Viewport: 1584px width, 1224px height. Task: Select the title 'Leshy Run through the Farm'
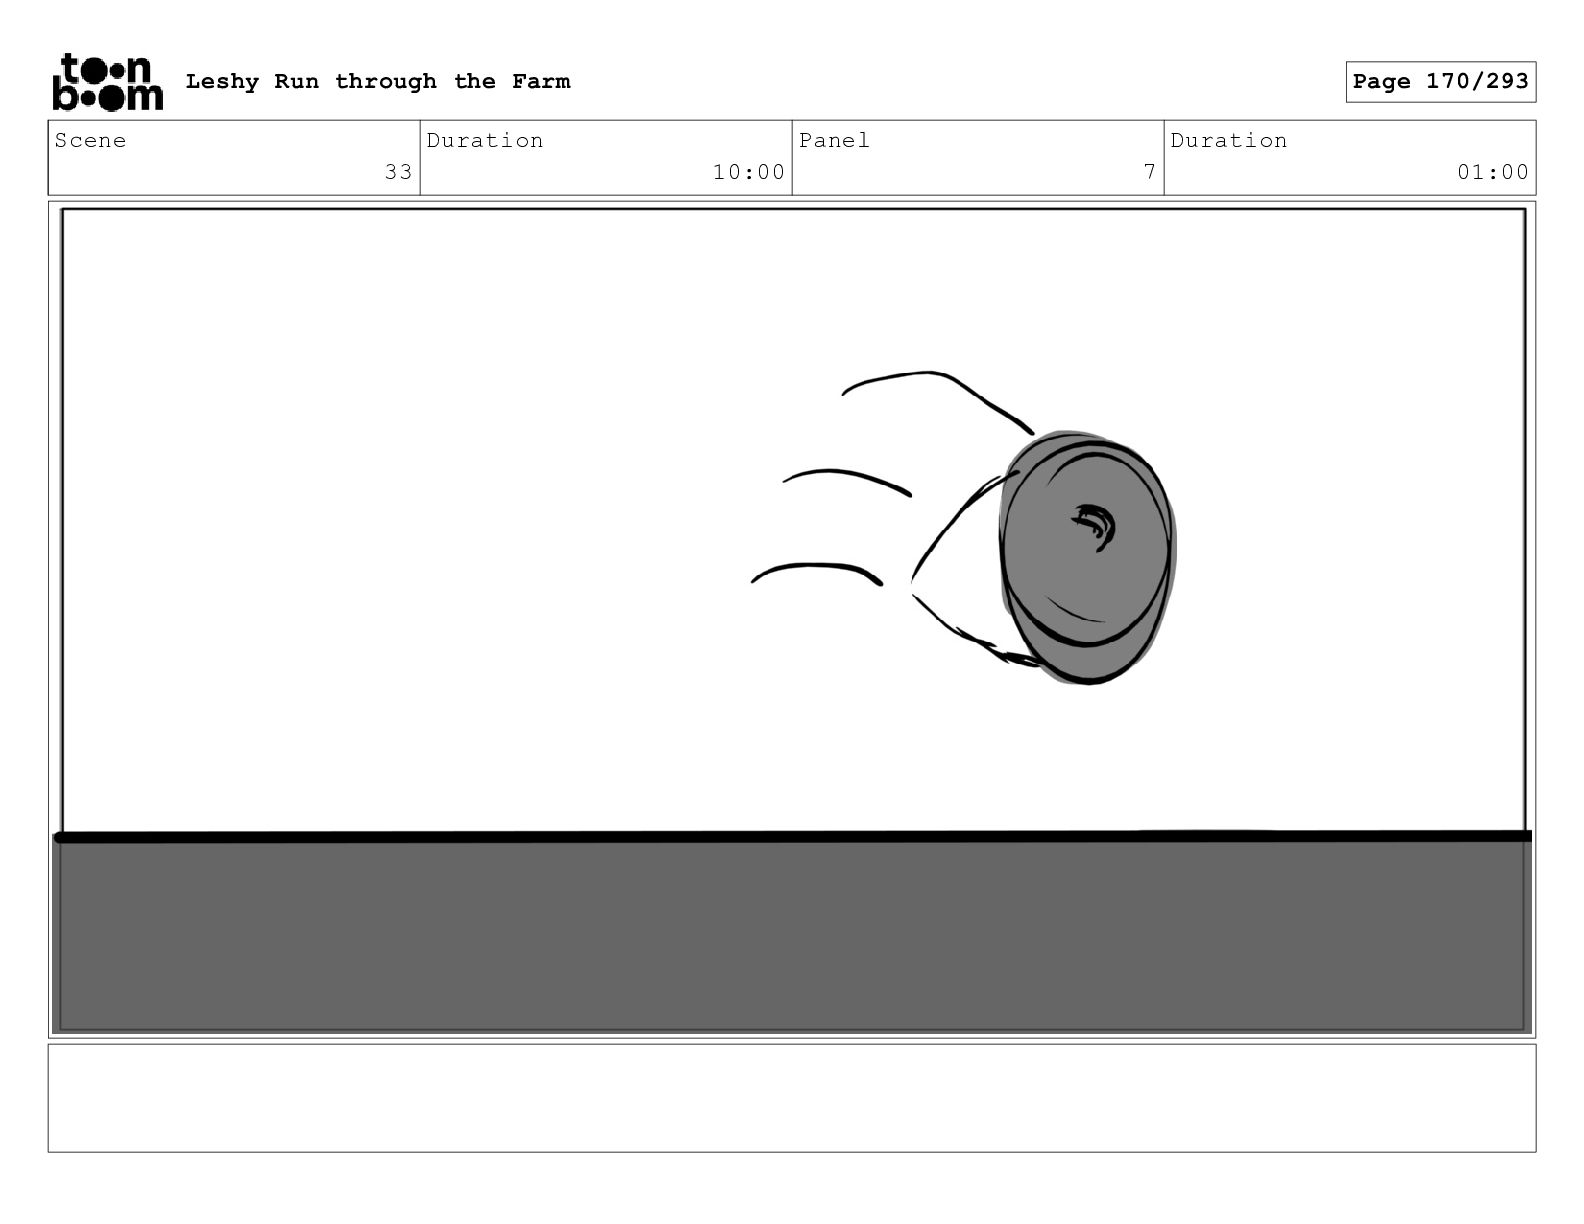point(378,82)
